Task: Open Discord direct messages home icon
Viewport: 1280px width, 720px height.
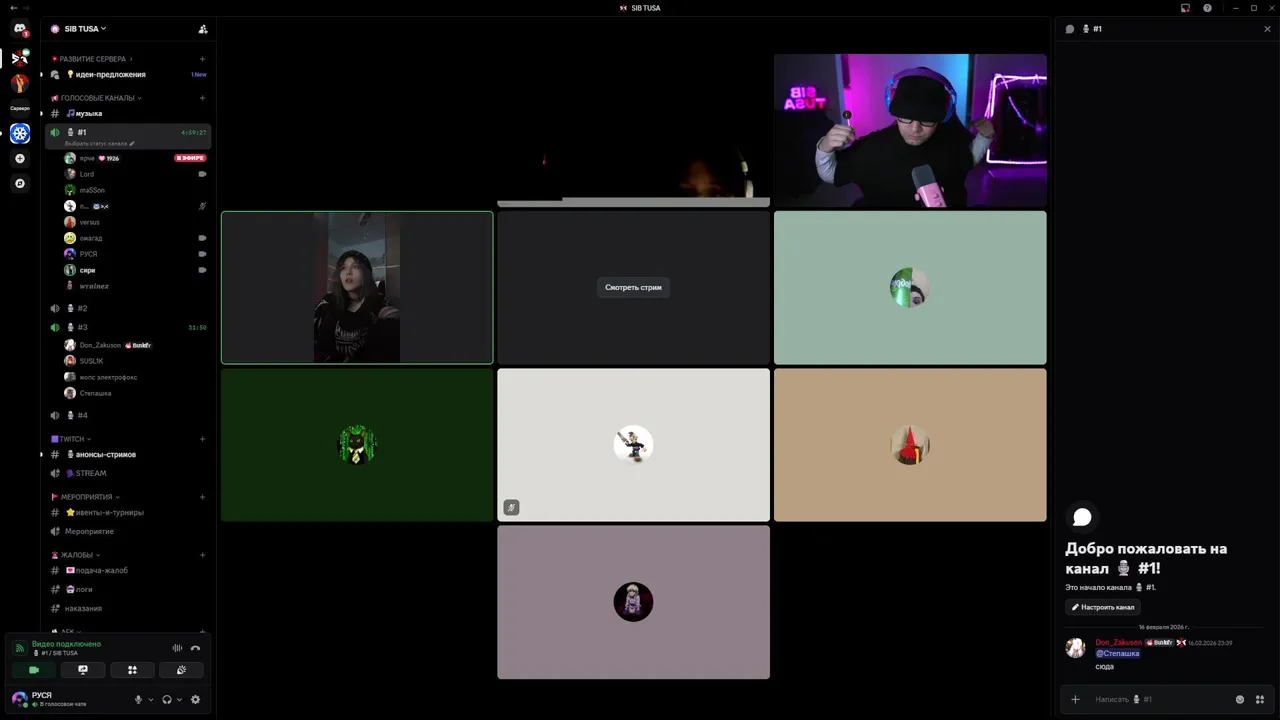Action: pos(20,29)
